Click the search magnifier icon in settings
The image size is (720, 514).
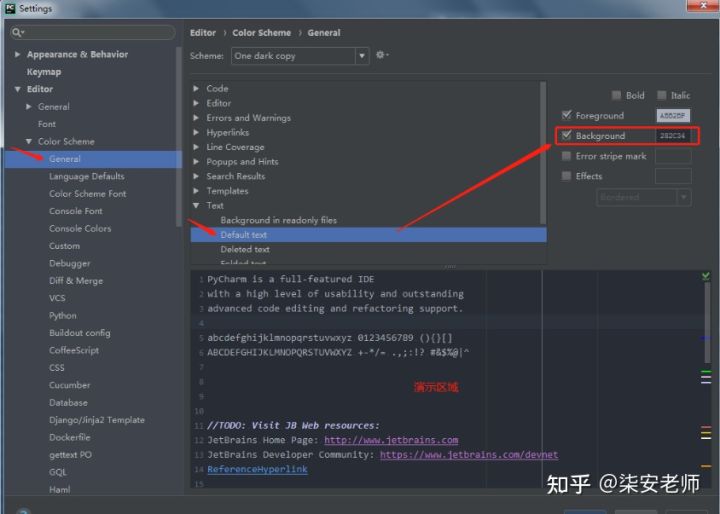[18, 33]
